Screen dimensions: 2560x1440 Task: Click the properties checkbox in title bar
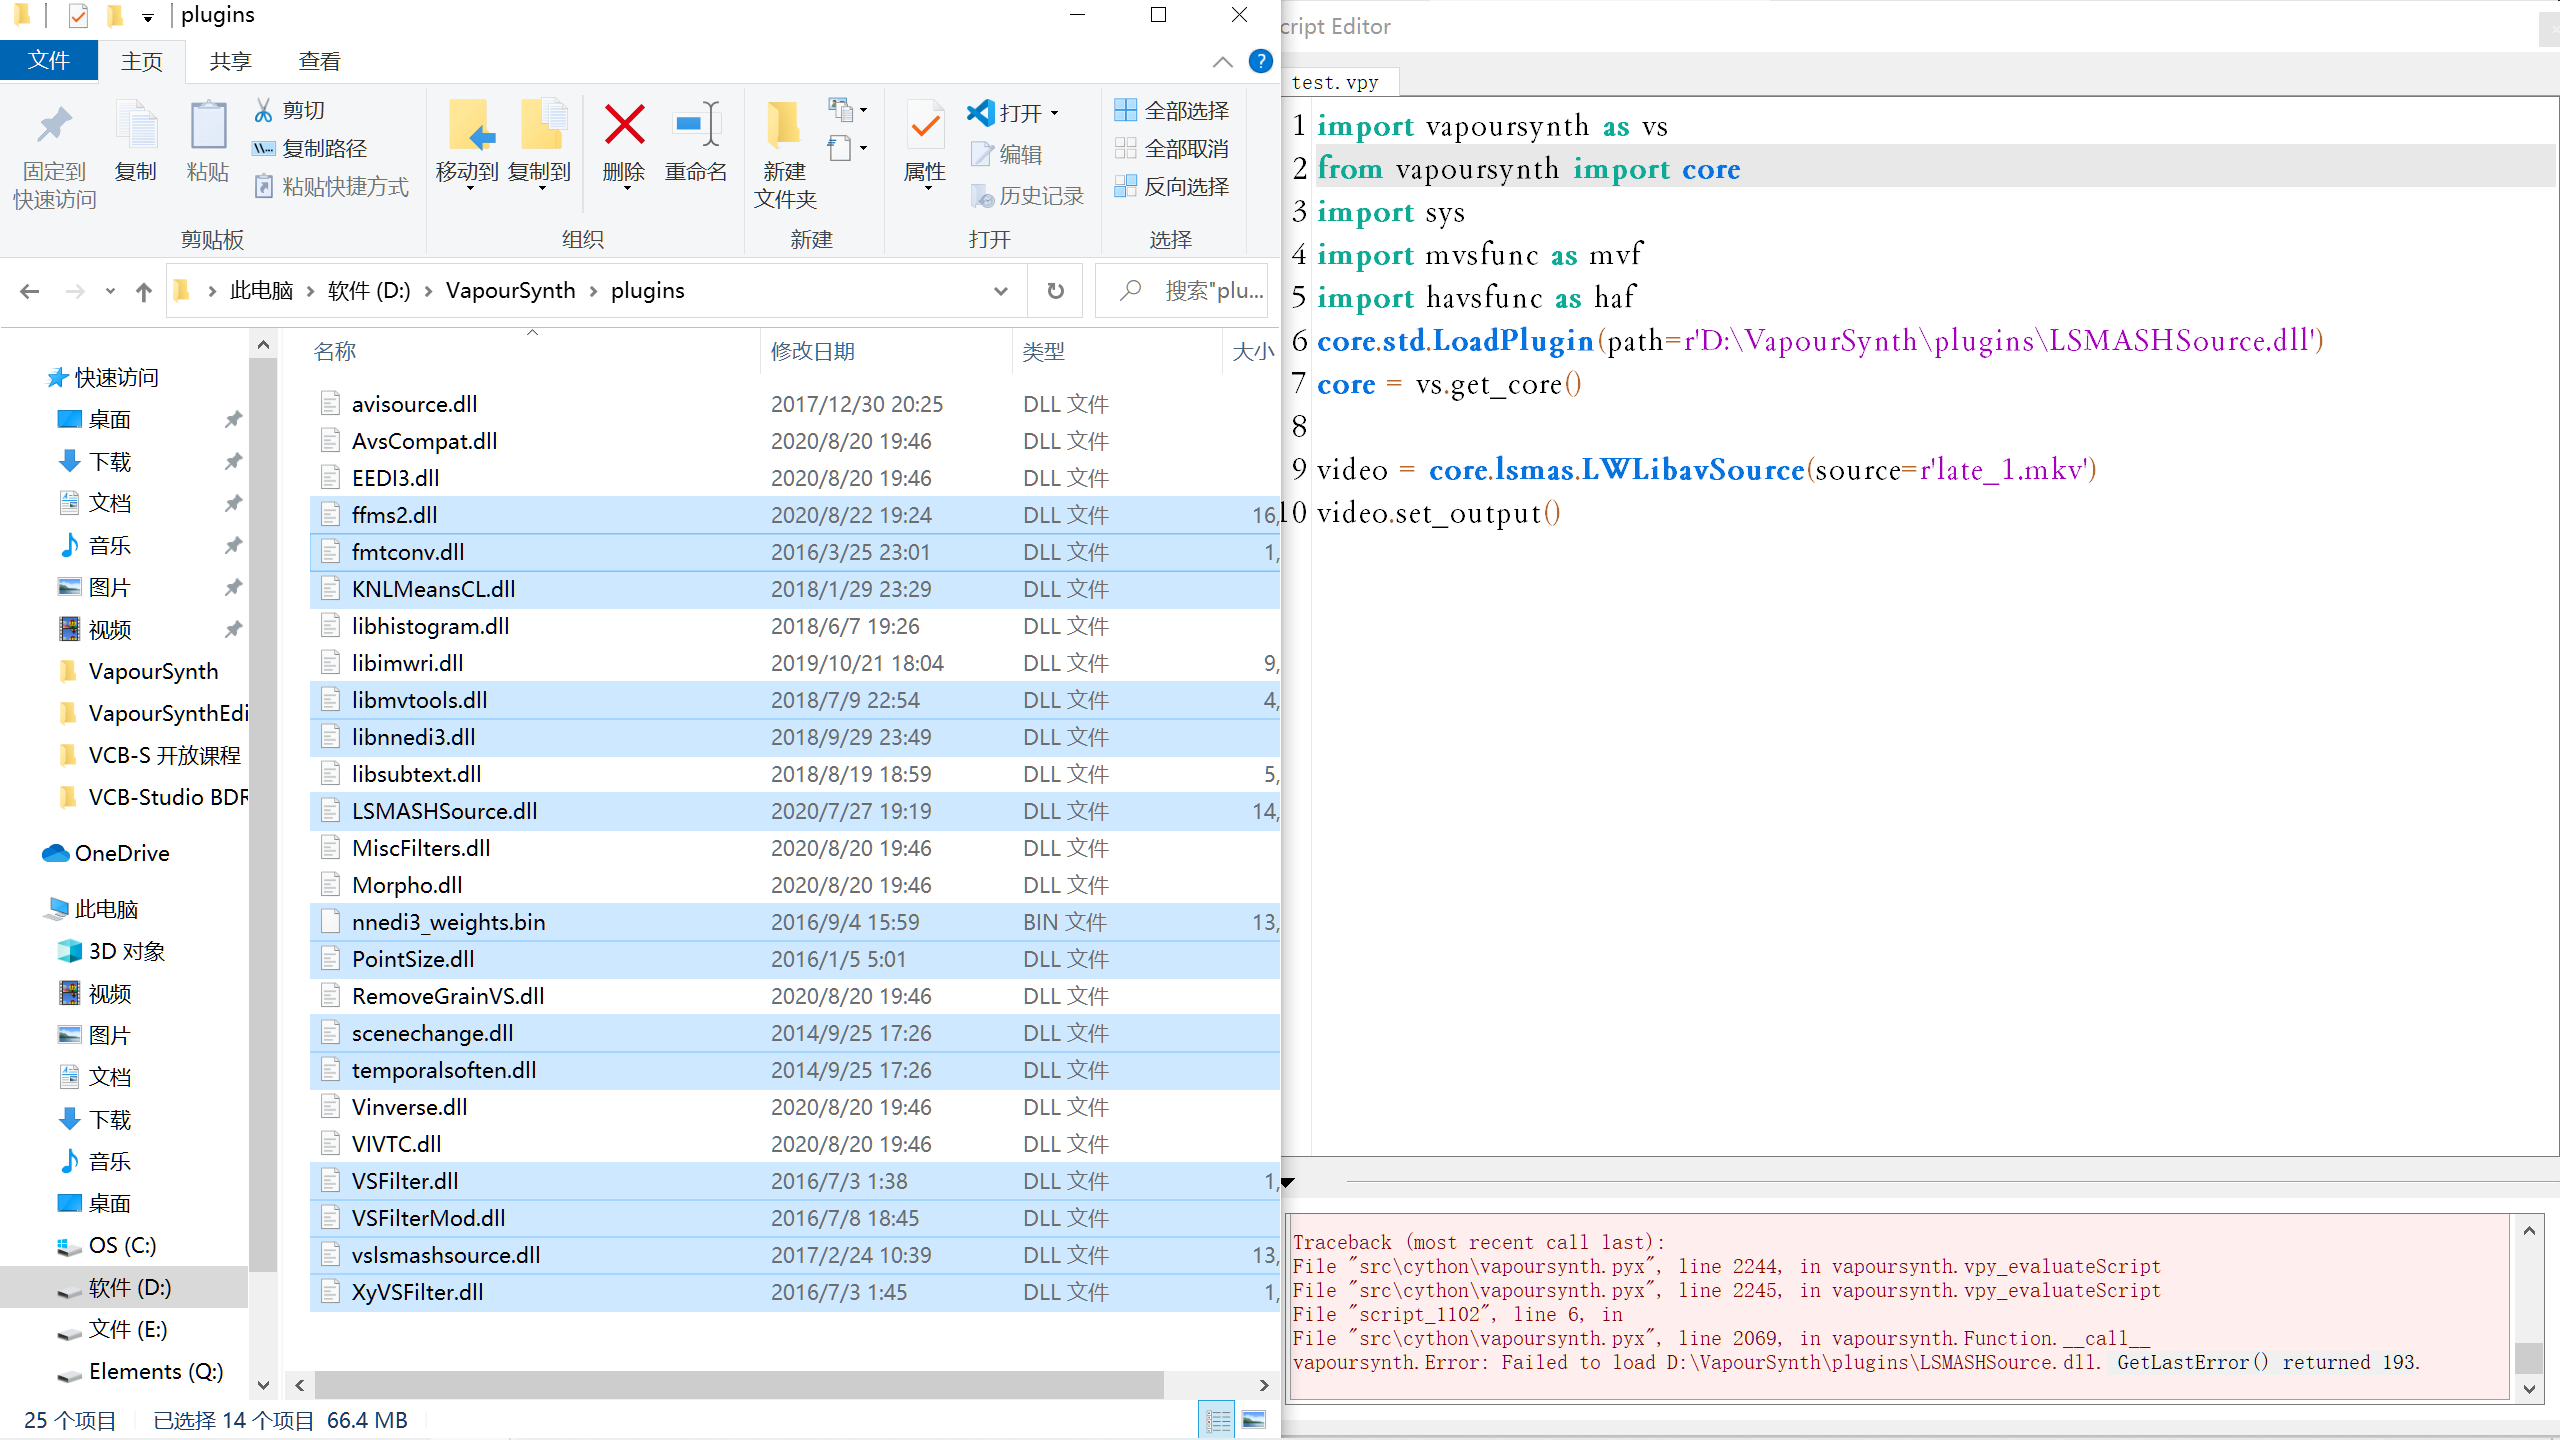79,15
